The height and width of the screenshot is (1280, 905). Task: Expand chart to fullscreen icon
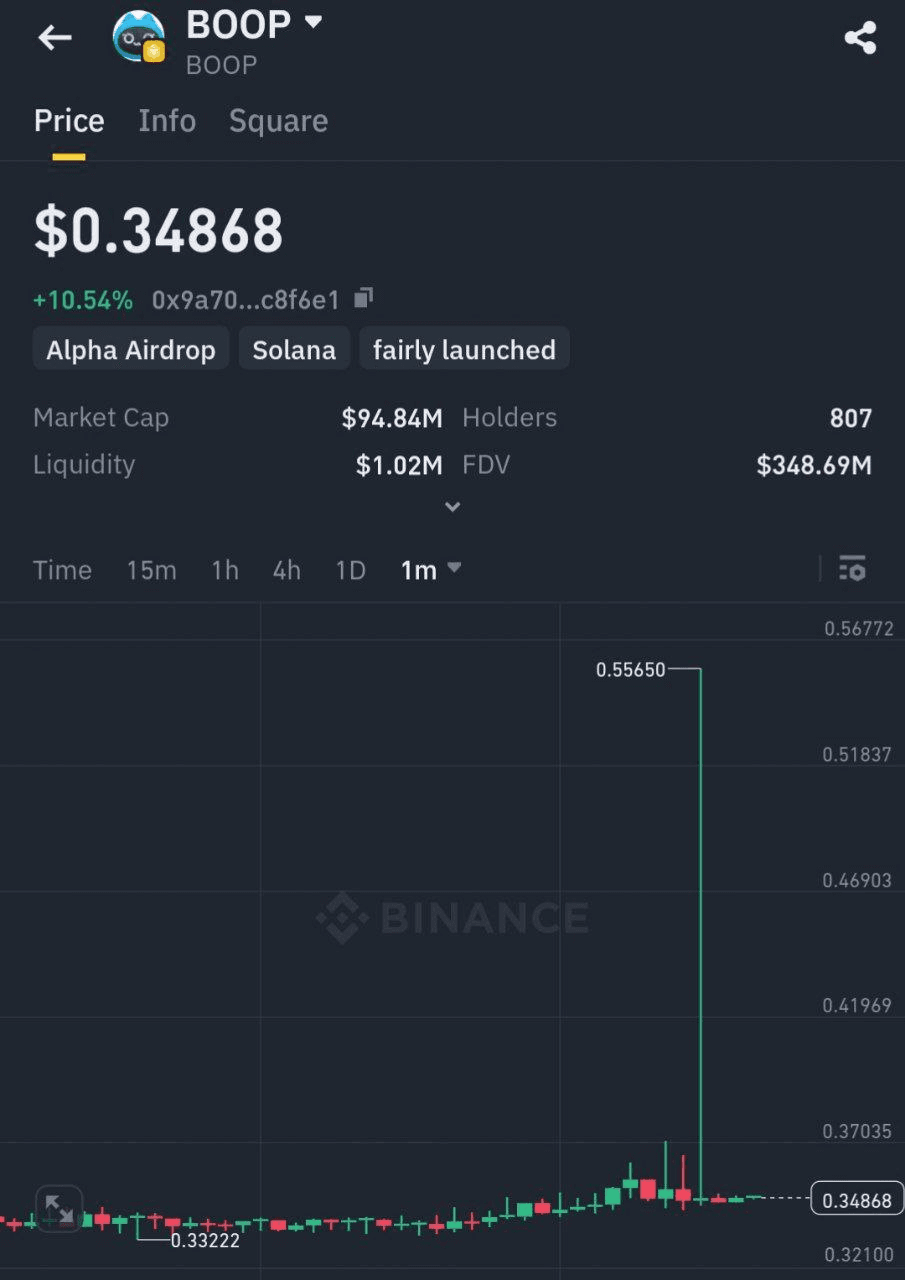(59, 1208)
